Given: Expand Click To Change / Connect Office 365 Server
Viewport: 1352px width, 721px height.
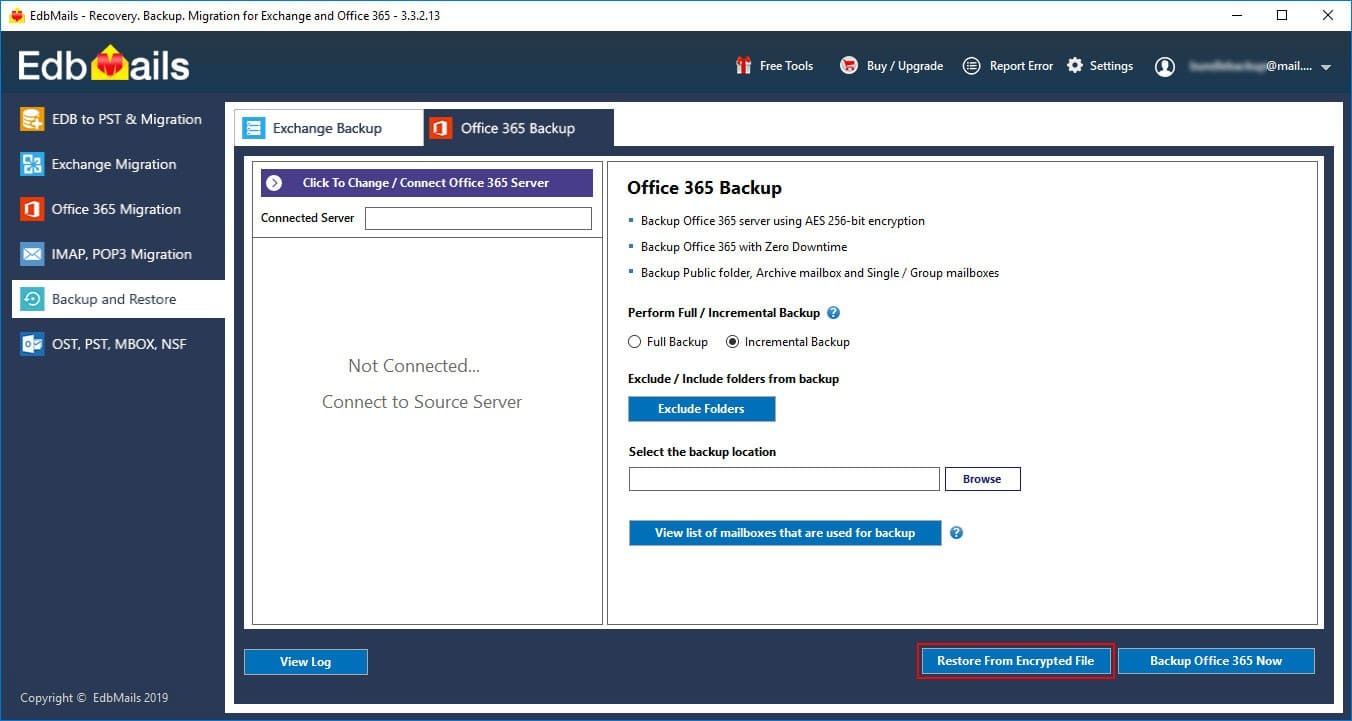Looking at the screenshot, I should [x=427, y=183].
